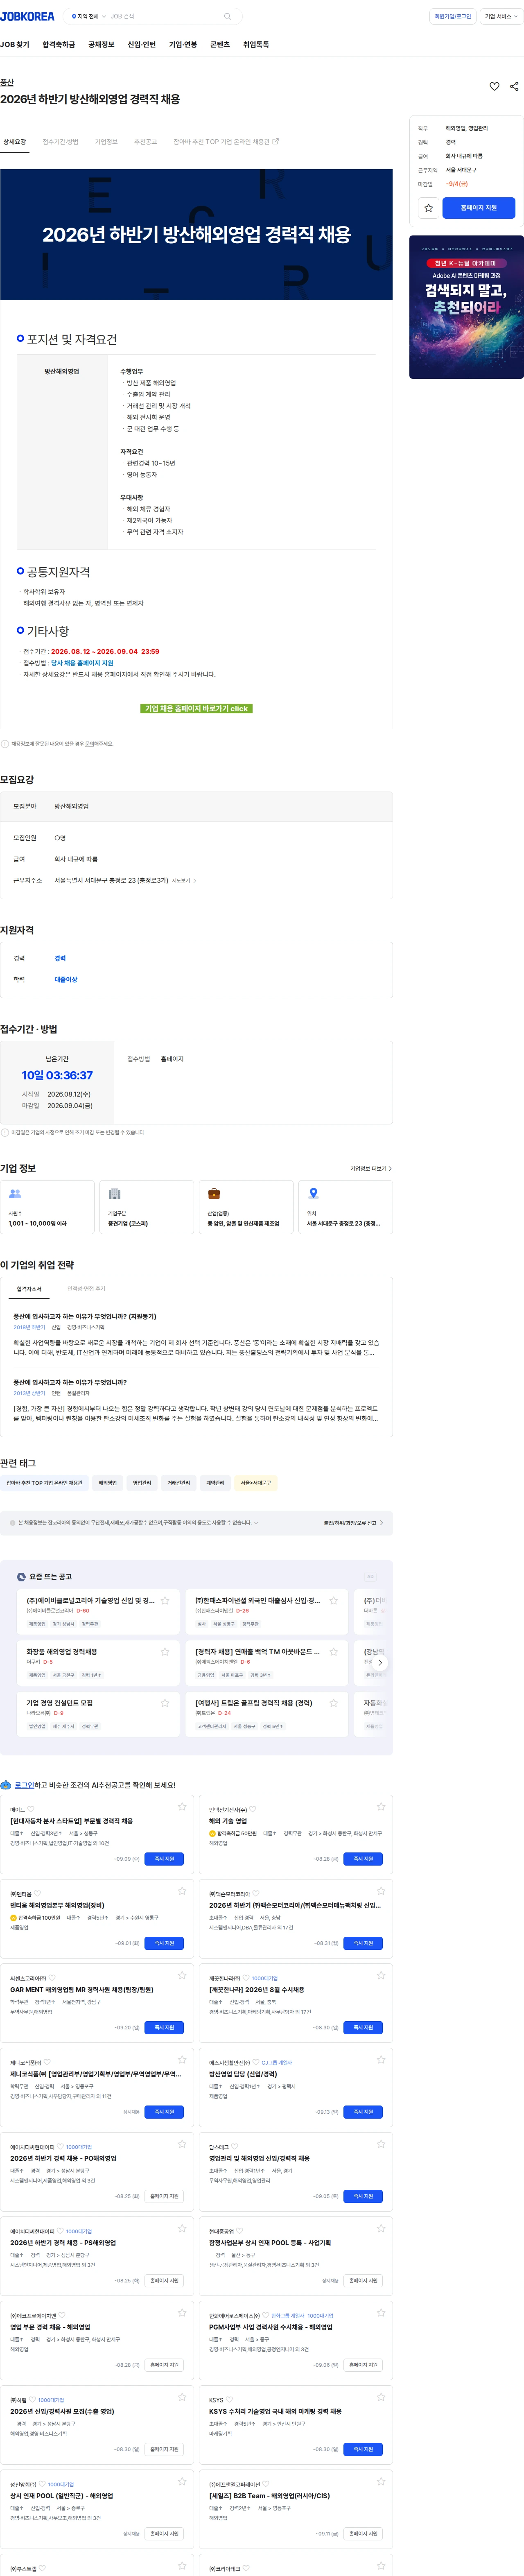
Task: Click the heart icon next to 깨끗한나라㈜
Action: (246, 1978)
